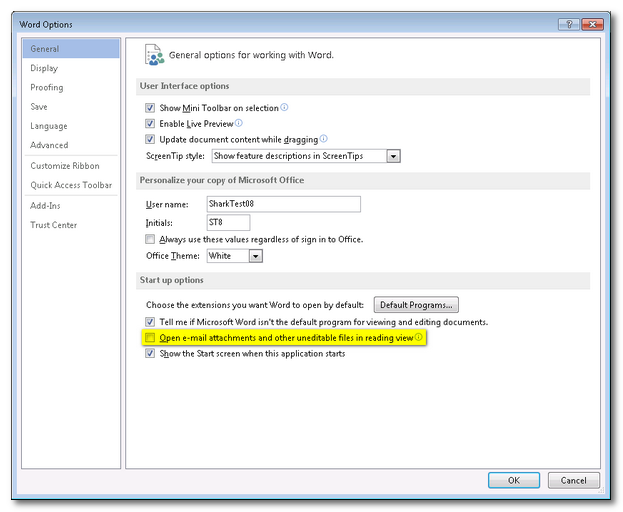
Task: Toggle Show Mini Toolbar on selection
Action: click(150, 108)
